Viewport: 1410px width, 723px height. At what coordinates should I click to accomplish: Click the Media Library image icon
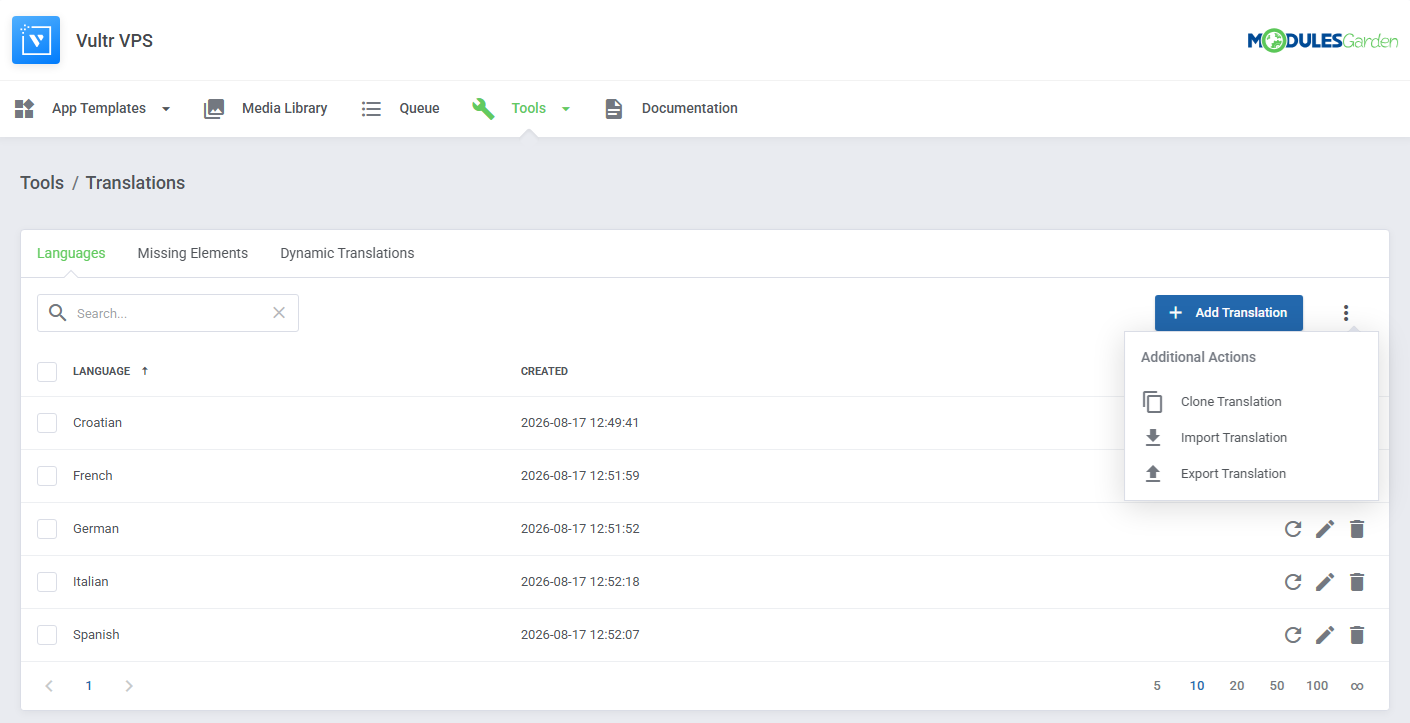tap(214, 109)
